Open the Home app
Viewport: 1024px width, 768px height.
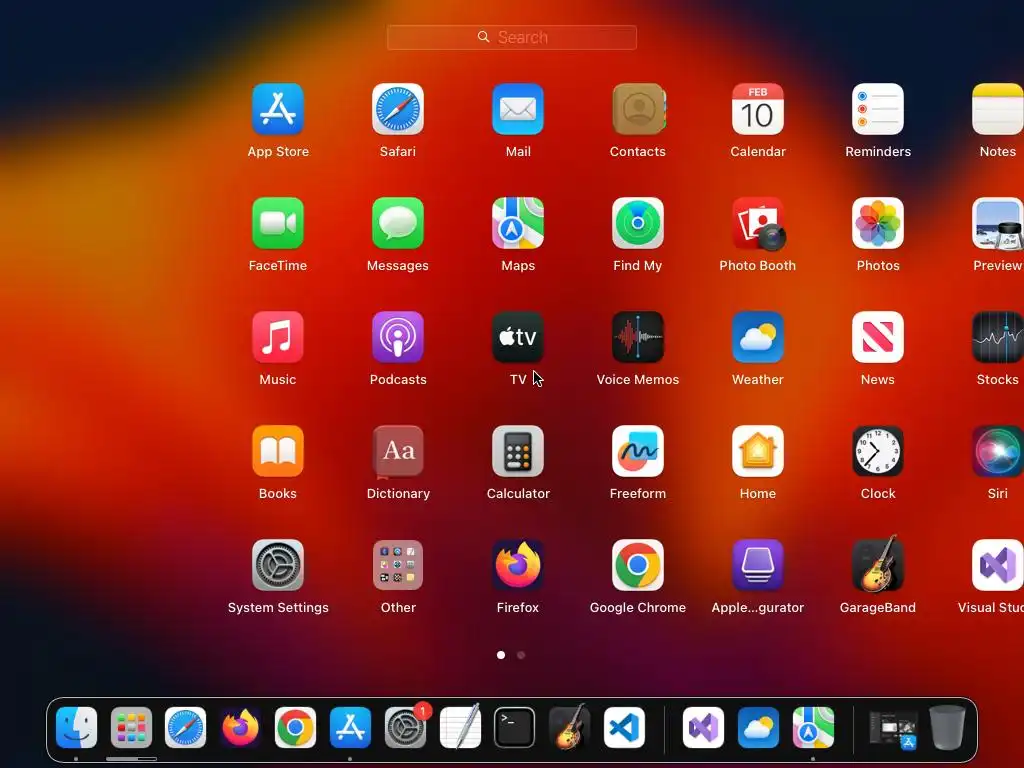[758, 451]
